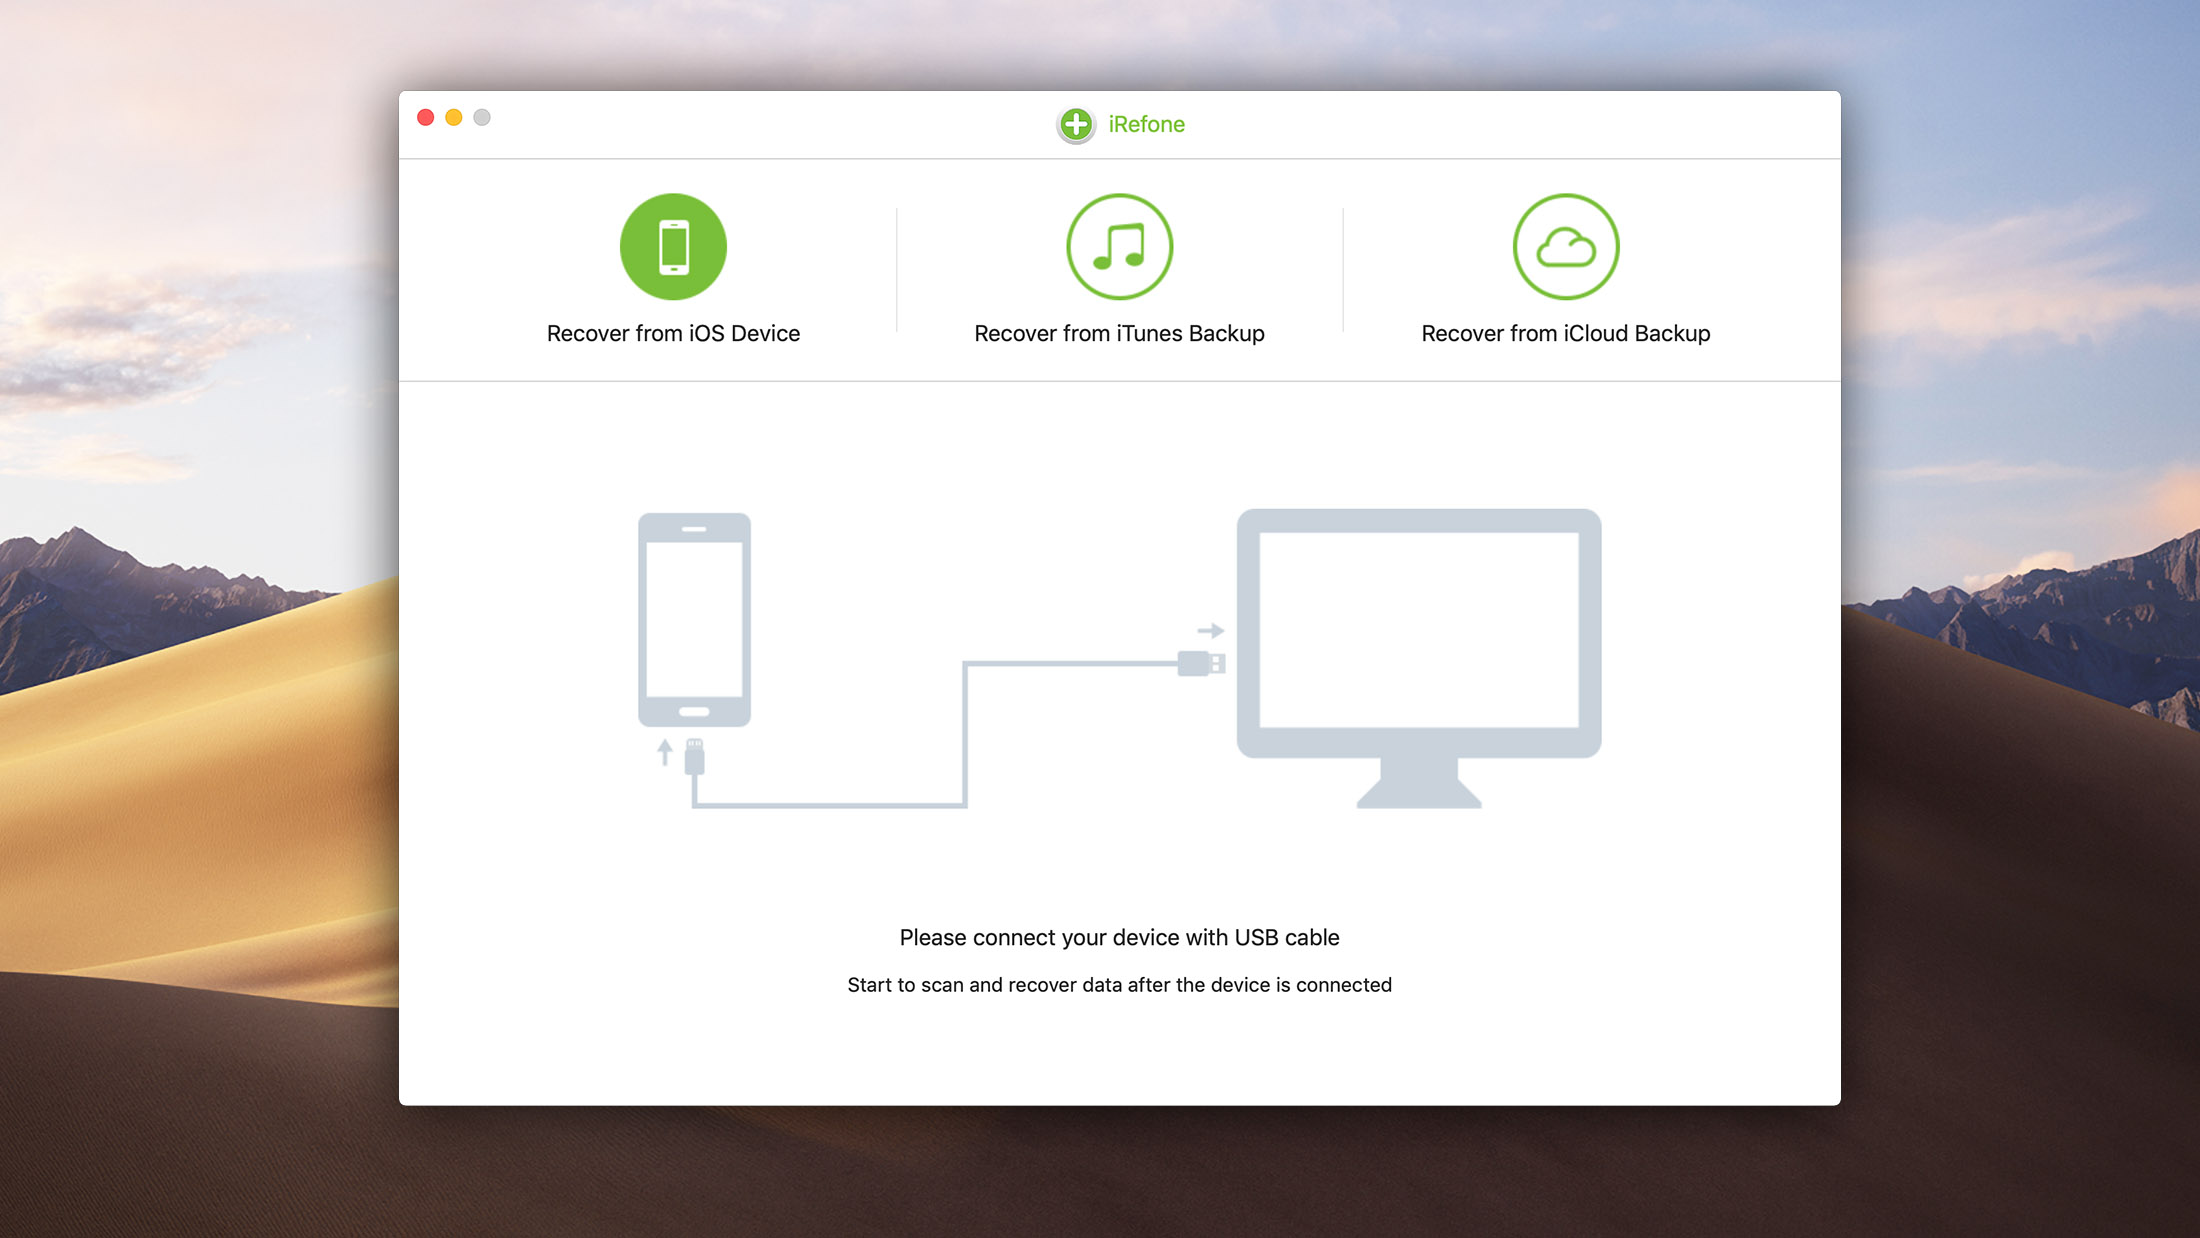Click the disabled gray zoom button

click(x=482, y=117)
